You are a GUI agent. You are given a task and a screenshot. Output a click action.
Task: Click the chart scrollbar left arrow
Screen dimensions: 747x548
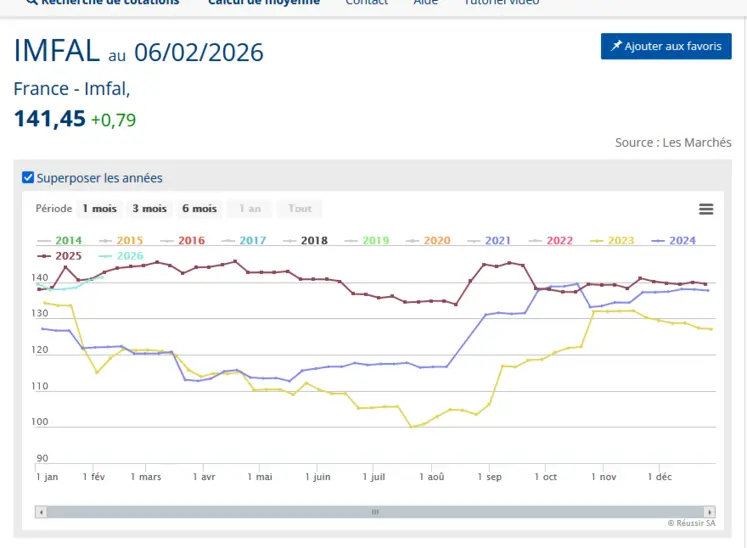coord(41,512)
